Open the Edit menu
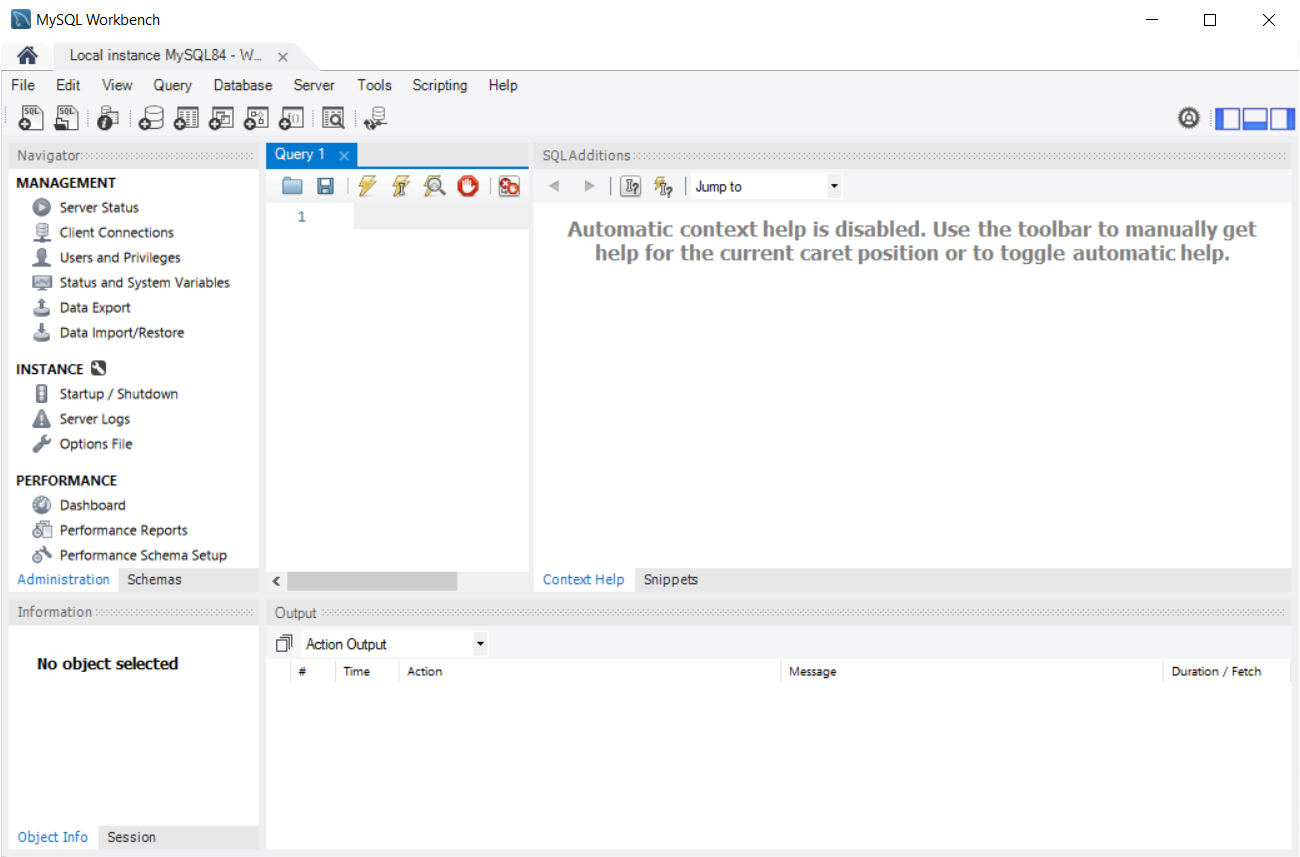Viewport: 1300px width, 857px height. [68, 85]
